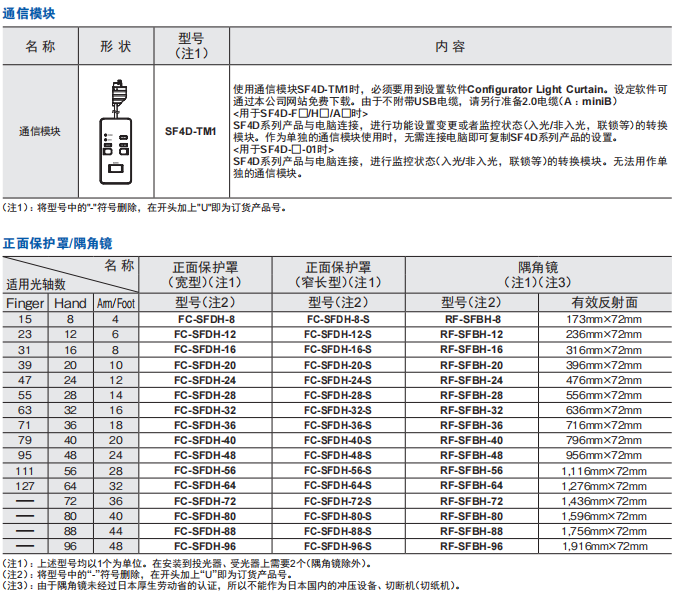The image size is (681, 595).
Task: Click the Finger value 127 cell
Action: [25, 486]
